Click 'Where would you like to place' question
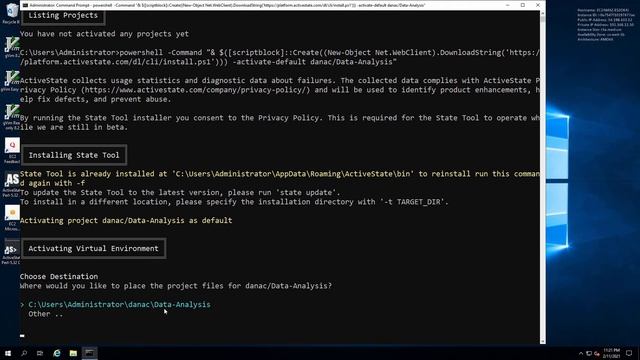 point(176,286)
